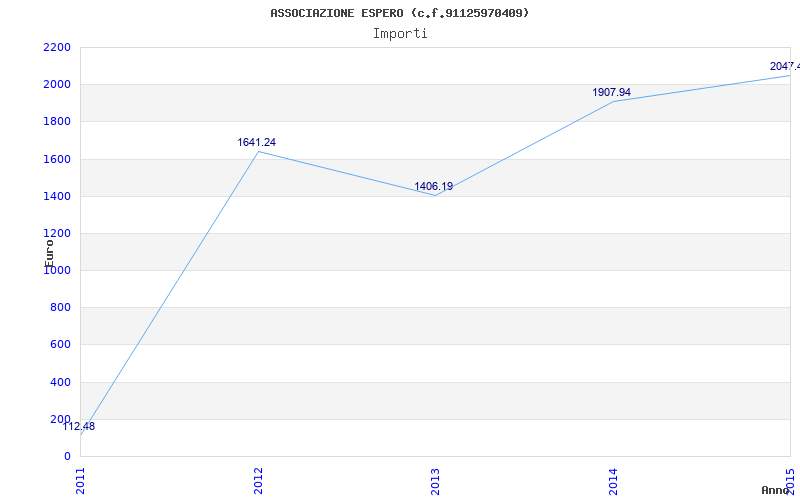The height and width of the screenshot is (500, 800).
Task: Click the 1406.19 data point label
Action: pyautogui.click(x=433, y=186)
